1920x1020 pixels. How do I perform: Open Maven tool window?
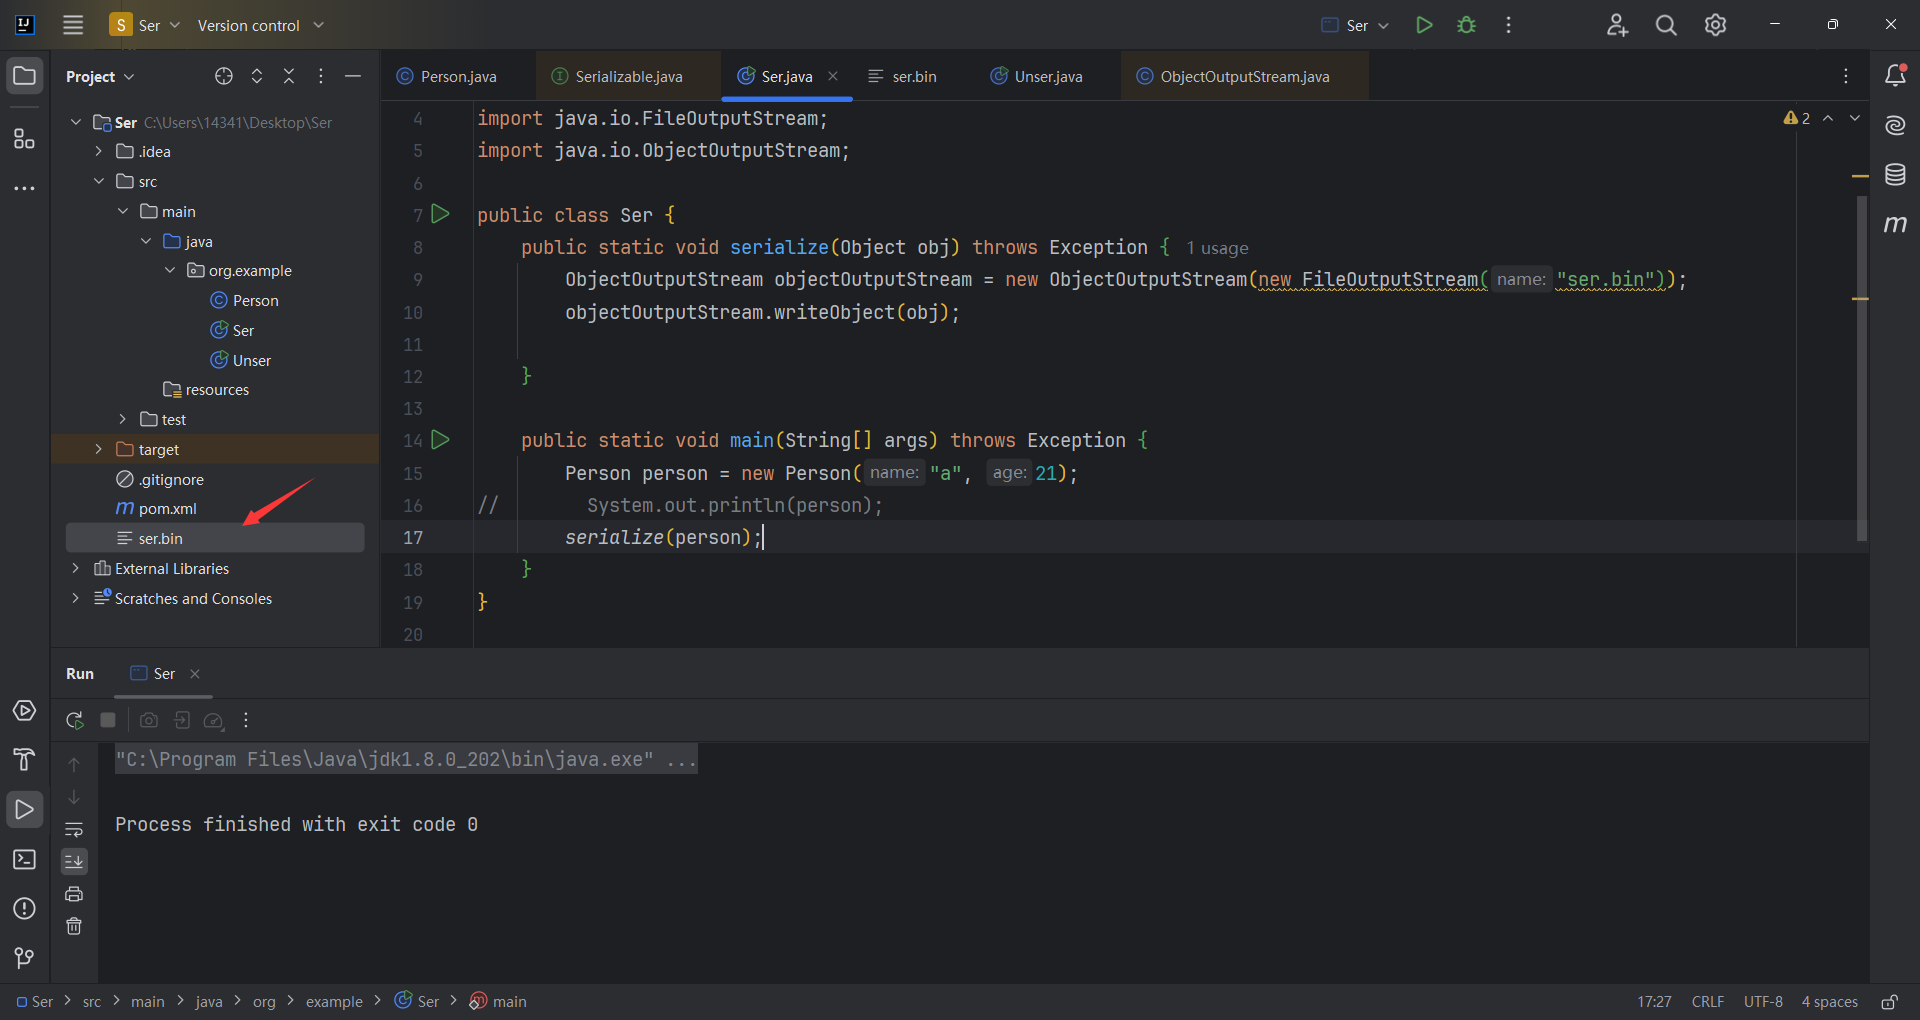pos(1895,224)
